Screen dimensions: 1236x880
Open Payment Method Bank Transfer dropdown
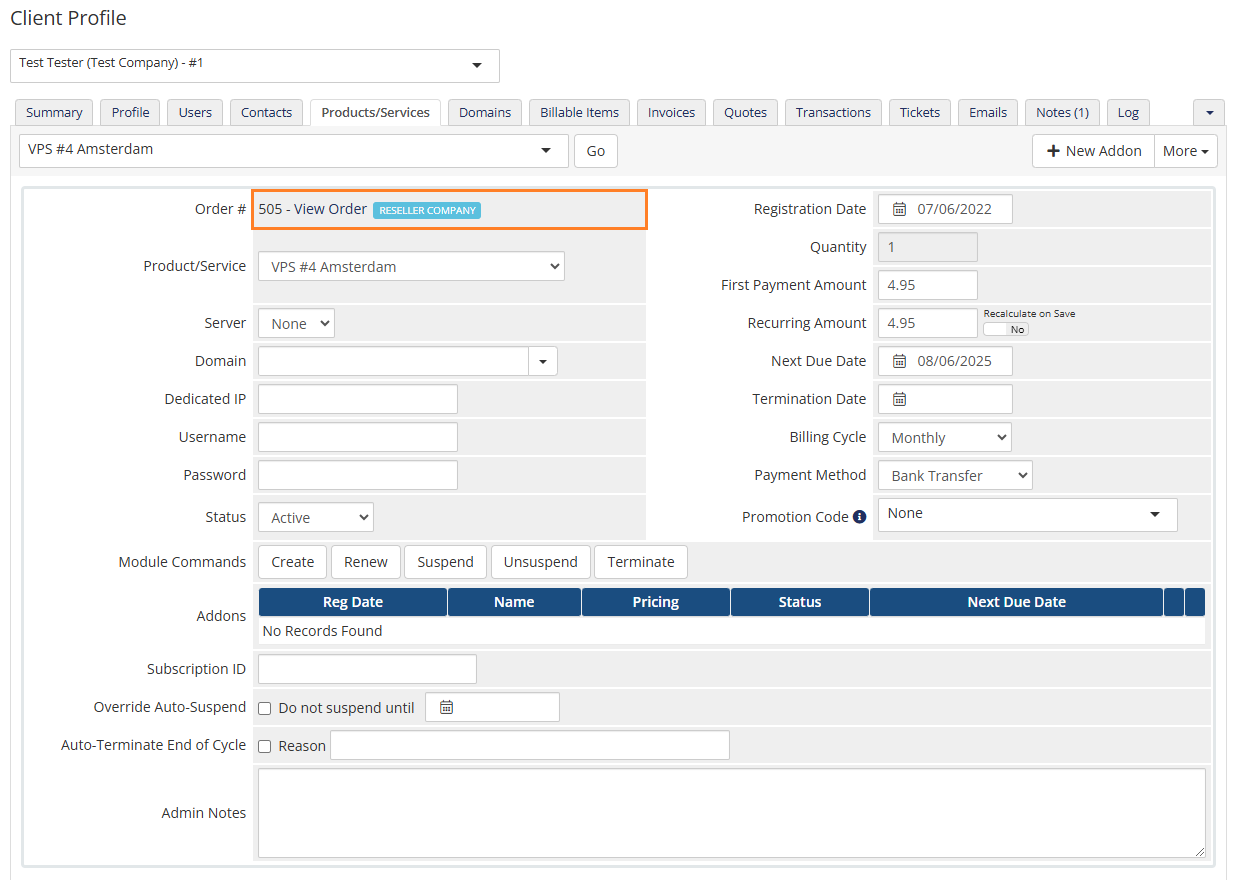(x=955, y=475)
